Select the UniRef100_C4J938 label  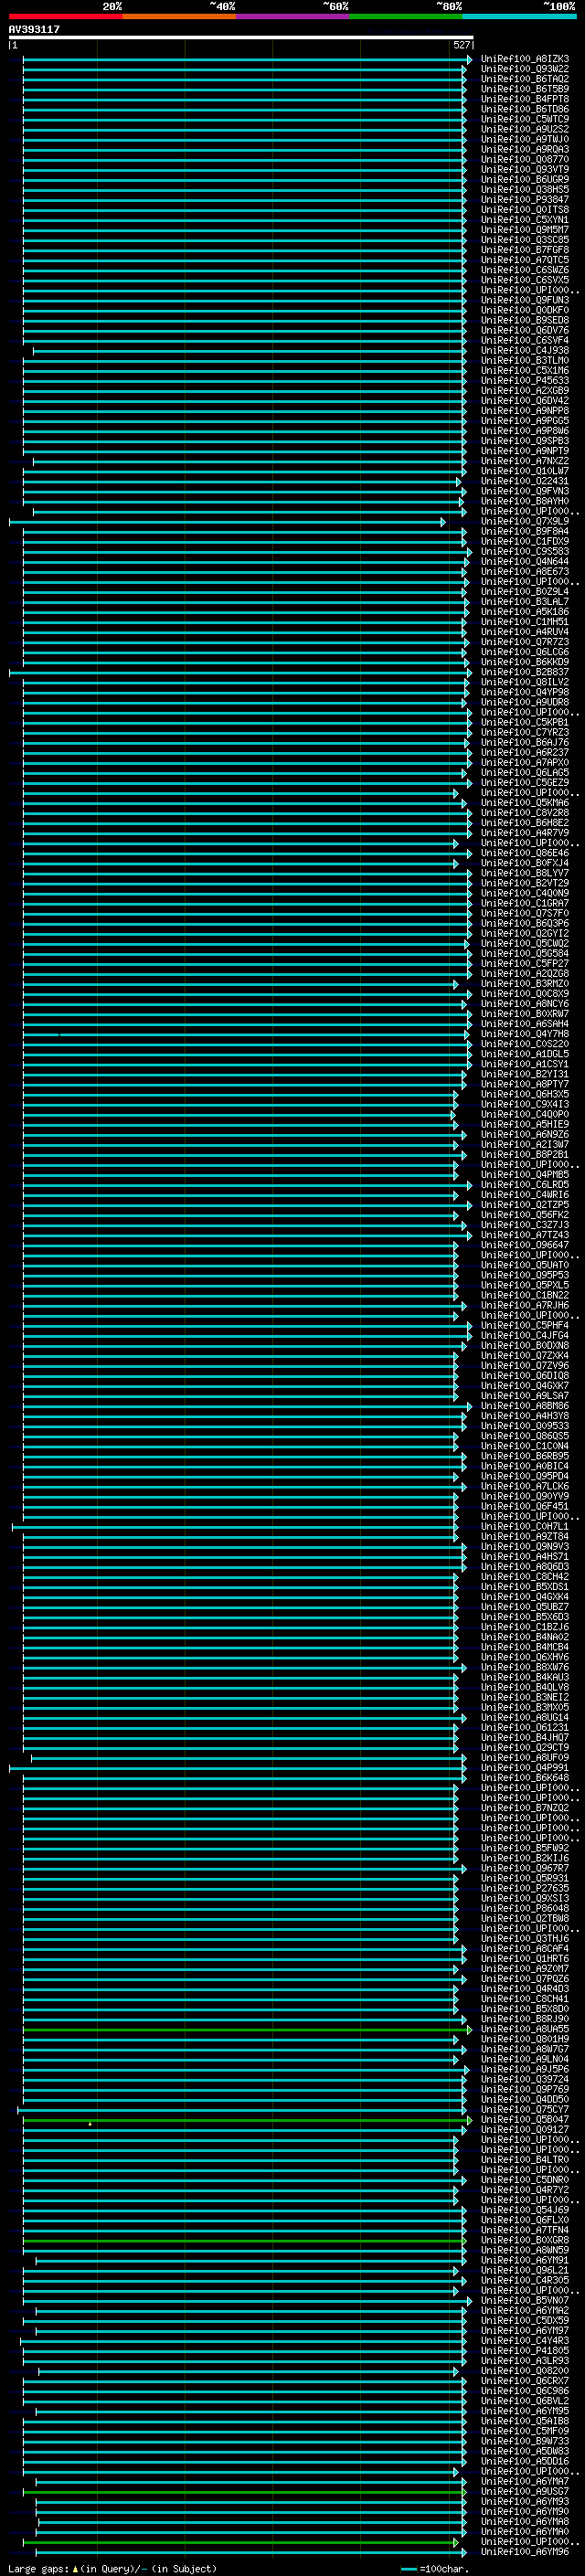[524, 350]
